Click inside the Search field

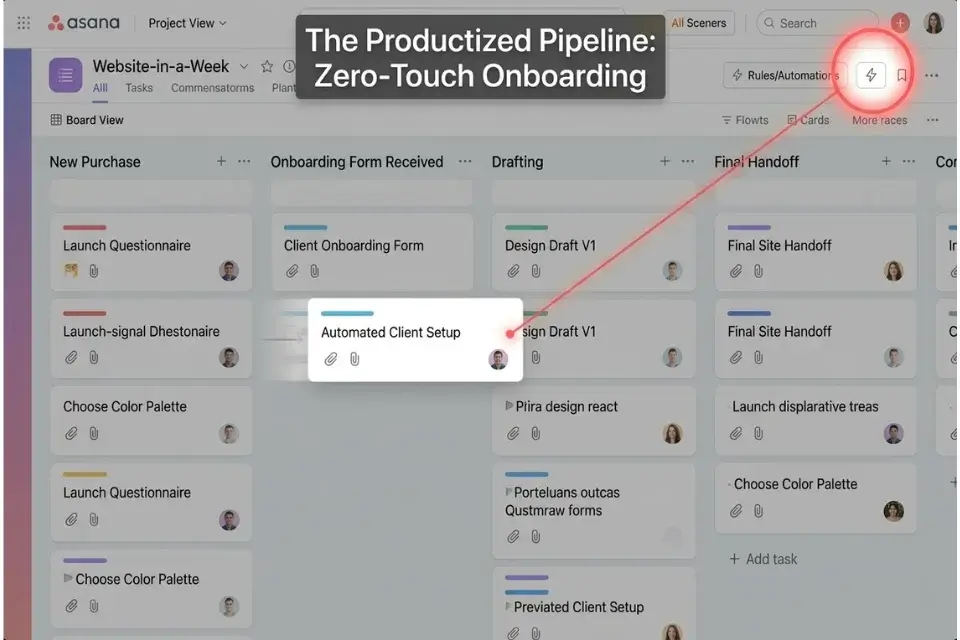click(x=820, y=22)
